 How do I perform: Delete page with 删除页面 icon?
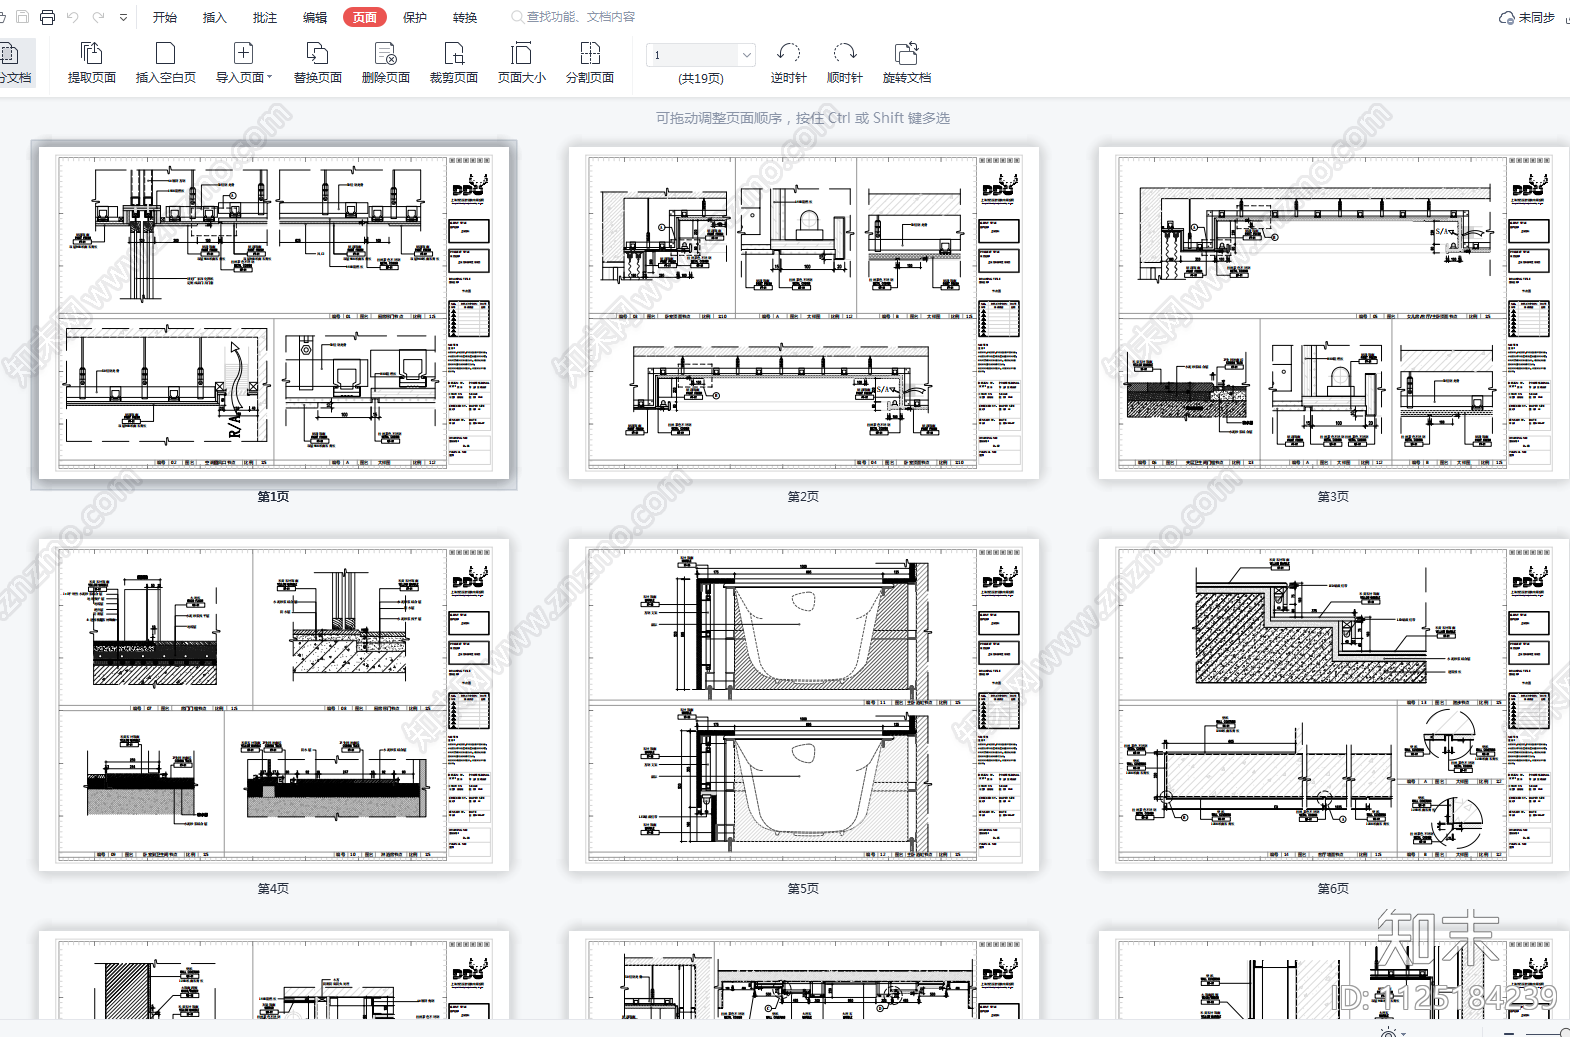click(385, 53)
